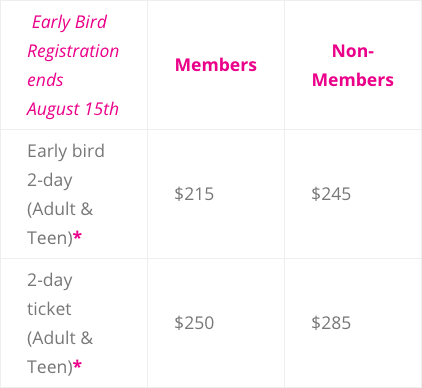
Task: Click the word 'ends' in header cell
Action: pyautogui.click(x=45, y=80)
